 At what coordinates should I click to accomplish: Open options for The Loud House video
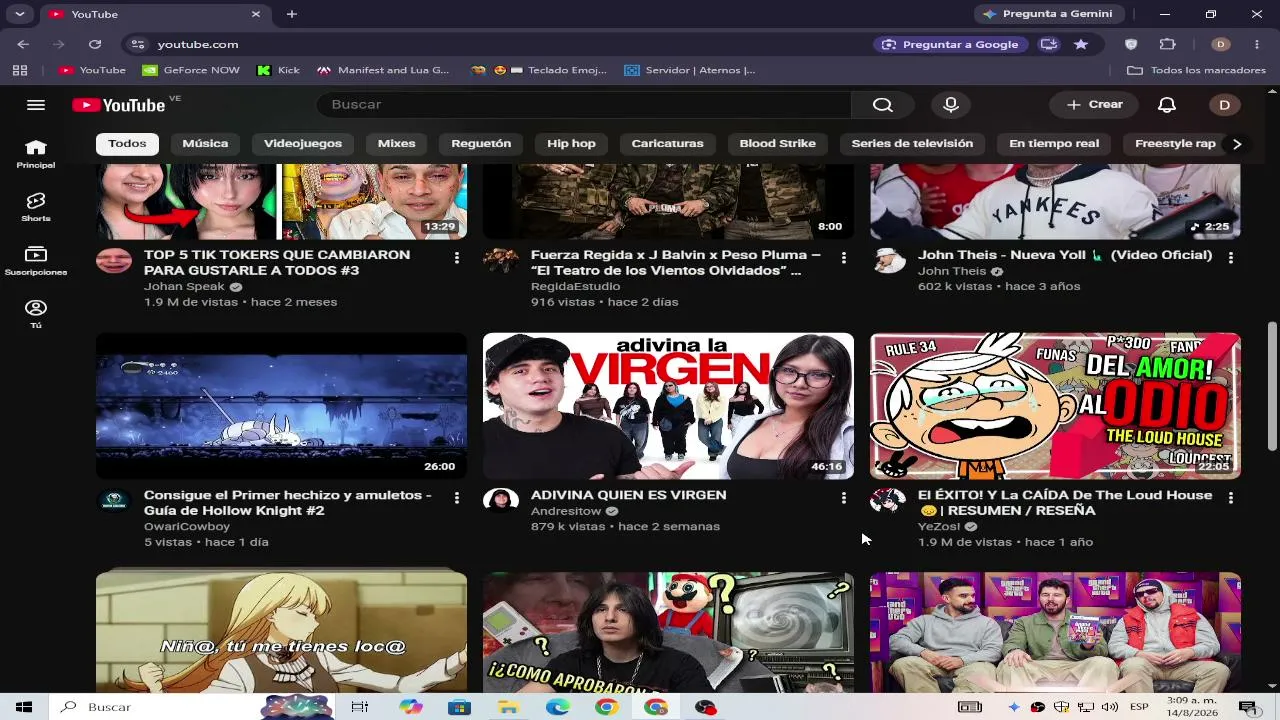point(1231,498)
